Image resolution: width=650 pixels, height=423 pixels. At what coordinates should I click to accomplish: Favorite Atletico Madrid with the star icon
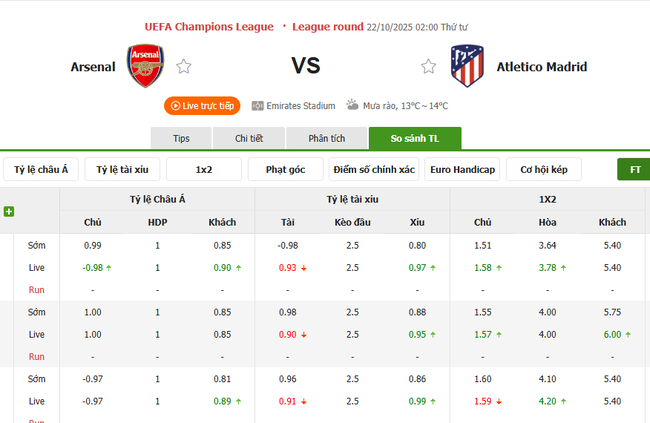click(429, 67)
